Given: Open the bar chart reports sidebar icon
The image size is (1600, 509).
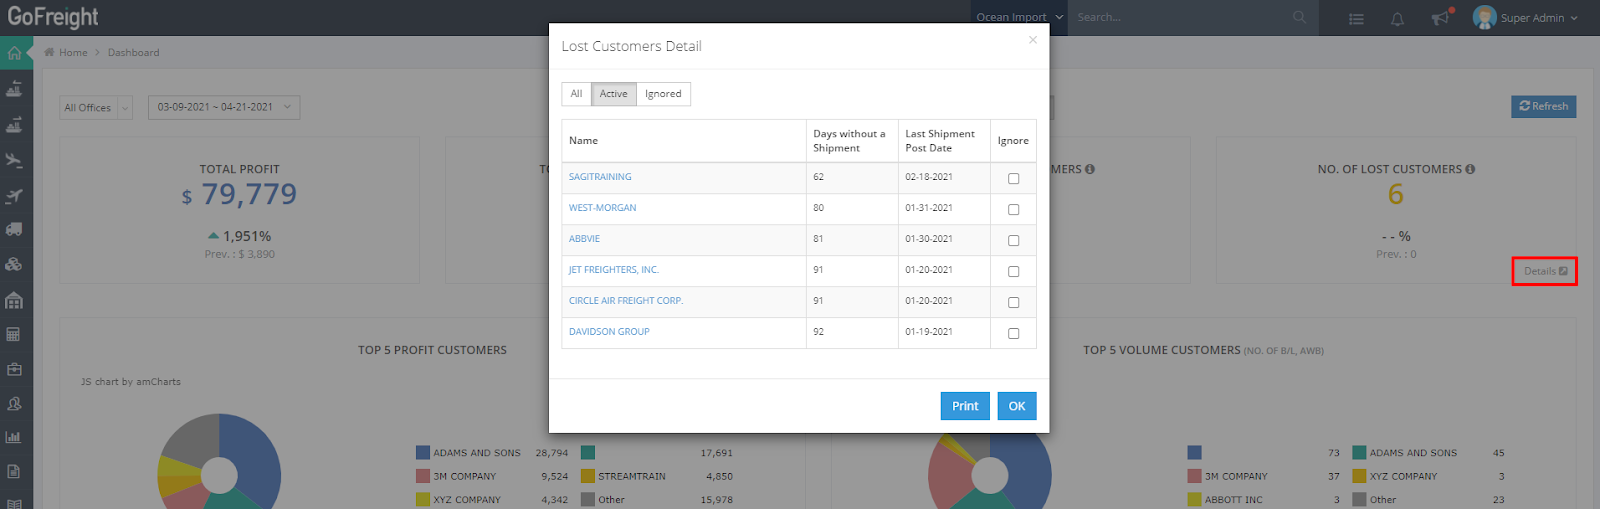Looking at the screenshot, I should click(14, 437).
